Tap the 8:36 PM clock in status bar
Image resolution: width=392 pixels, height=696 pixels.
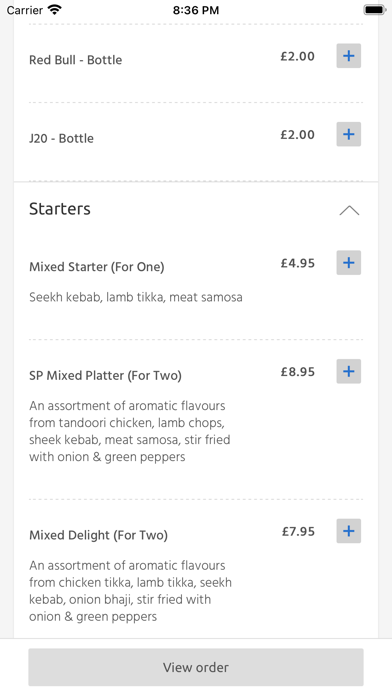pyautogui.click(x=196, y=10)
